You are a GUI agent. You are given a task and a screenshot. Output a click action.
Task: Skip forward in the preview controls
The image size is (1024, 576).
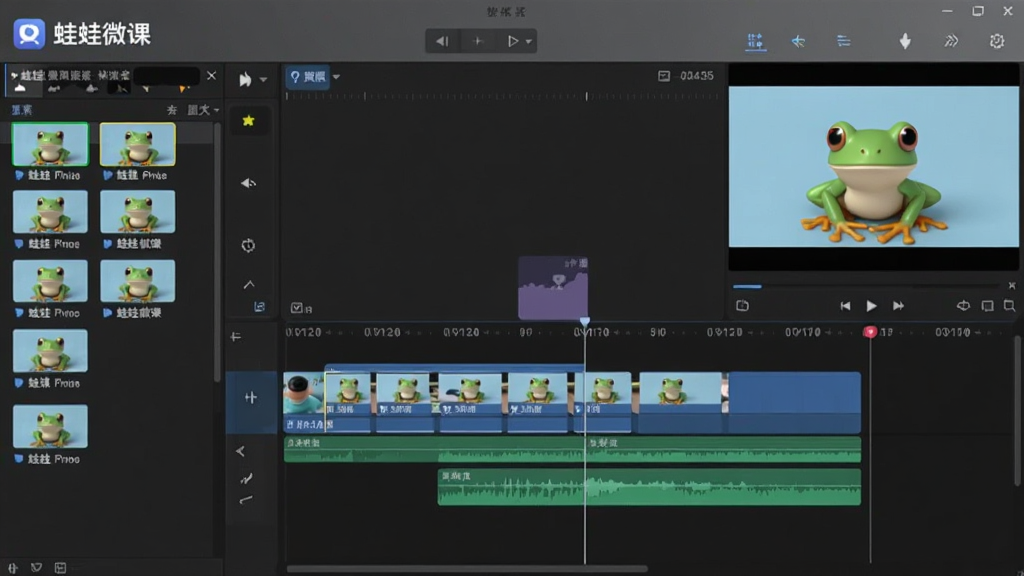pyautogui.click(x=898, y=306)
